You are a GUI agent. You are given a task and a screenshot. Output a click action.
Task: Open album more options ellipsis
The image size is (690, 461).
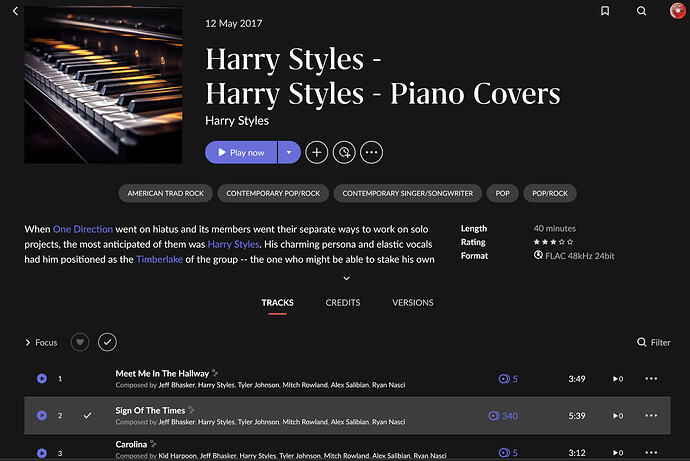tap(371, 152)
